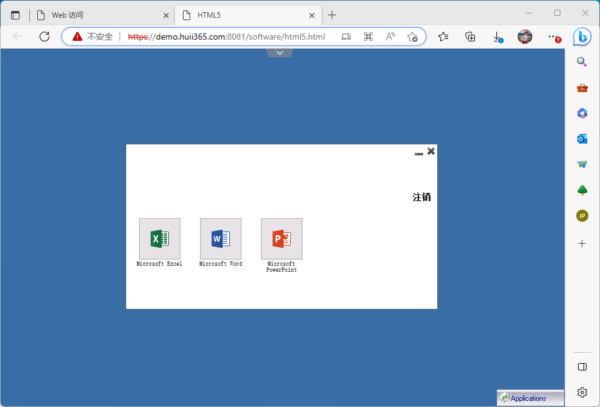600x407 pixels.
Task: Click the 注销 logout link
Action: pyautogui.click(x=421, y=197)
